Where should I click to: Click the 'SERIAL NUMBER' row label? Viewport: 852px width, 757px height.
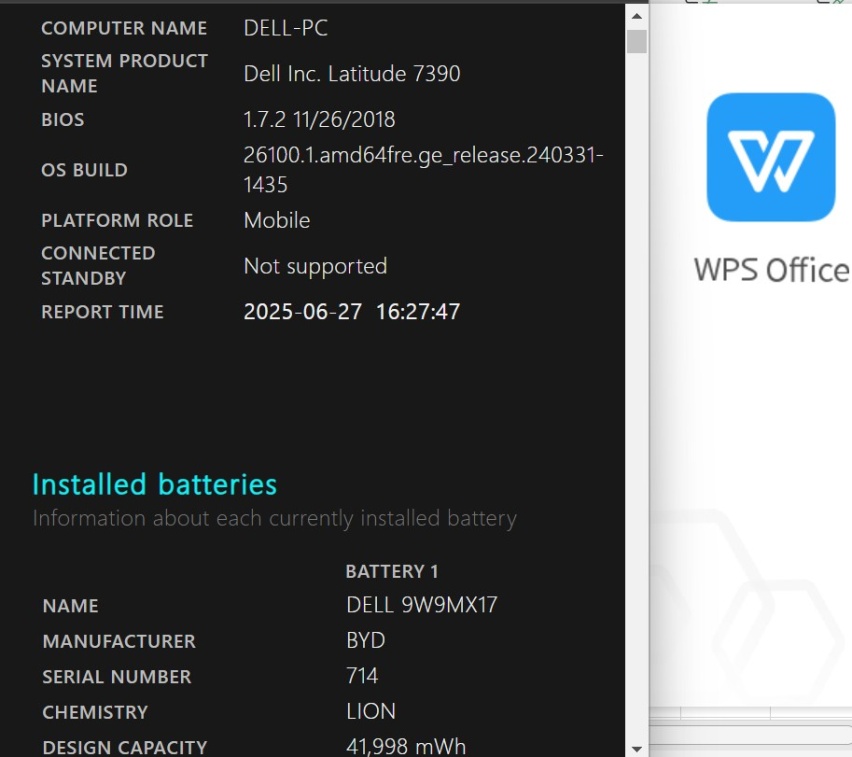(117, 677)
